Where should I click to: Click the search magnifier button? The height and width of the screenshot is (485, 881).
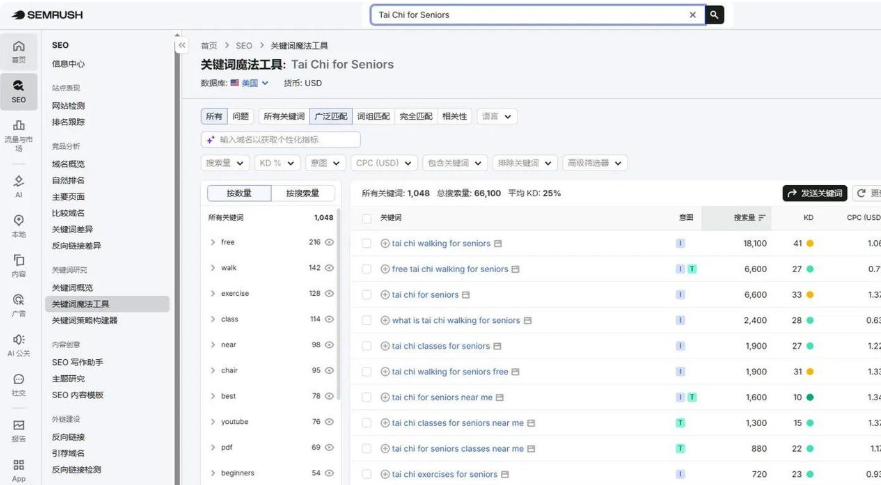click(x=714, y=15)
